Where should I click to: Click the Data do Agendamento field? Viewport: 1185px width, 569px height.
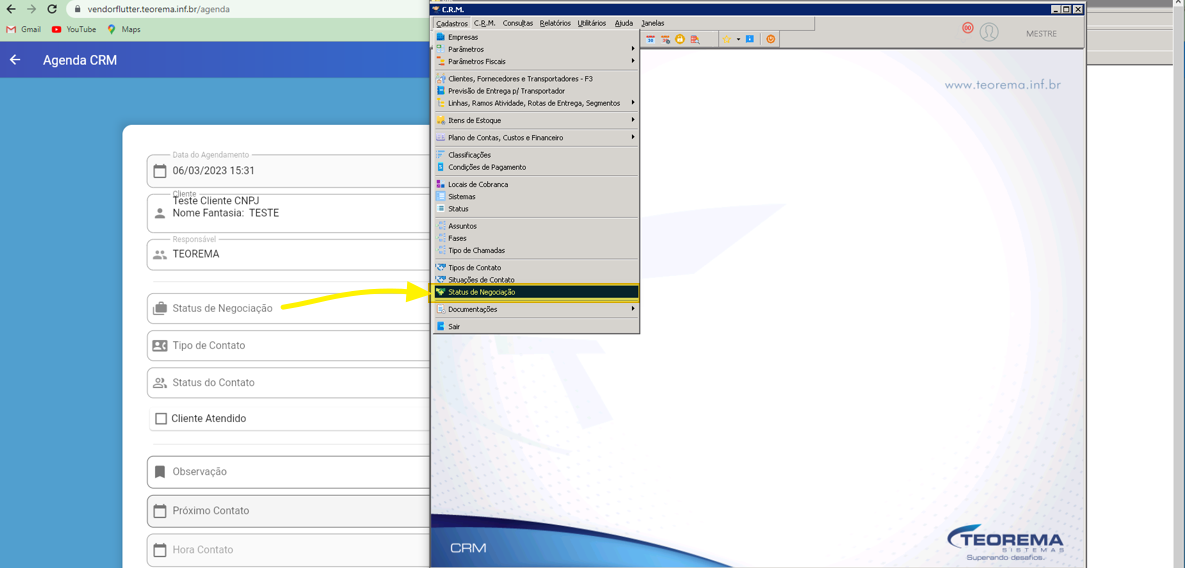[289, 171]
